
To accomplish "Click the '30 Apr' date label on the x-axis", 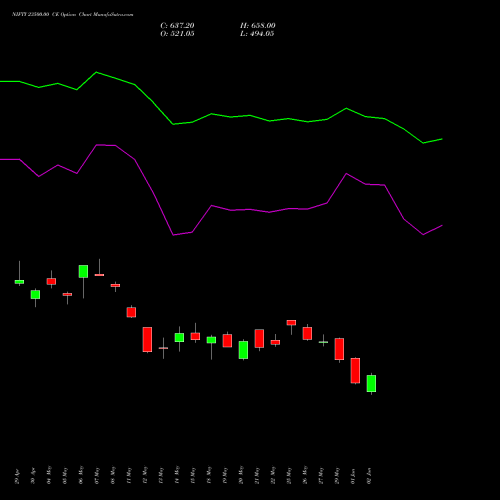I will pos(33,476).
